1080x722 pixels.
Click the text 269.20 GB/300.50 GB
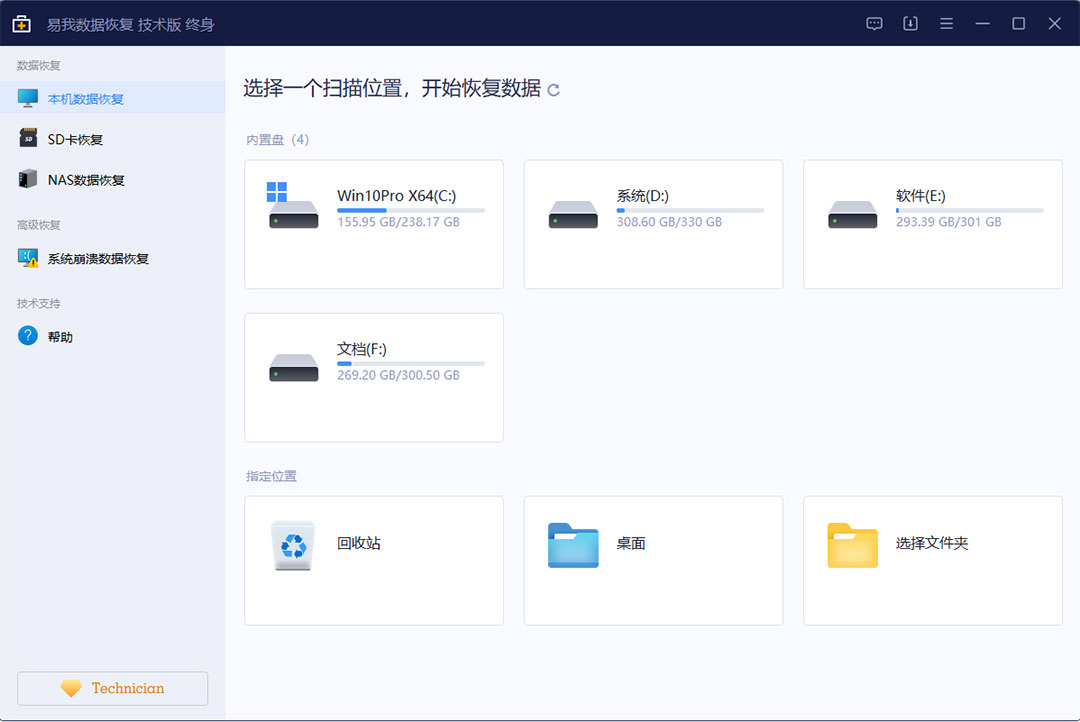coord(398,375)
